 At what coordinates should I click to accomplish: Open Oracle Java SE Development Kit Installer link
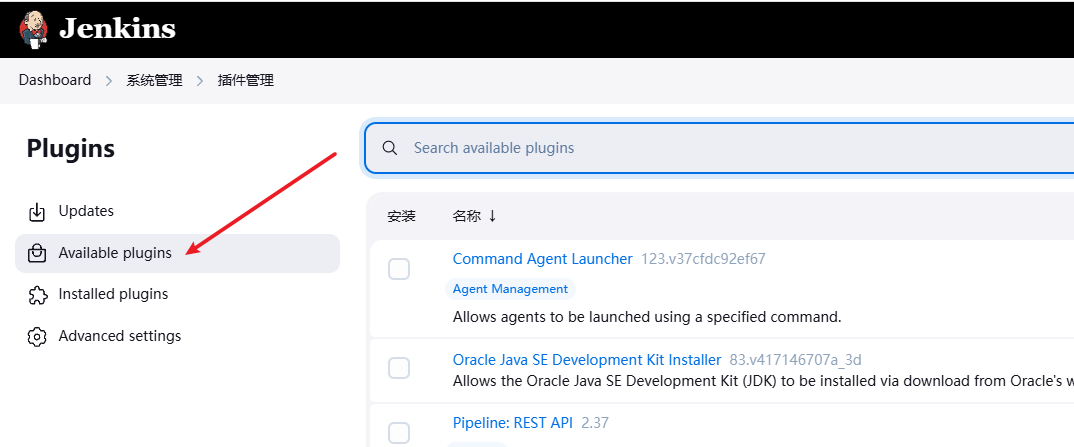click(x=586, y=360)
